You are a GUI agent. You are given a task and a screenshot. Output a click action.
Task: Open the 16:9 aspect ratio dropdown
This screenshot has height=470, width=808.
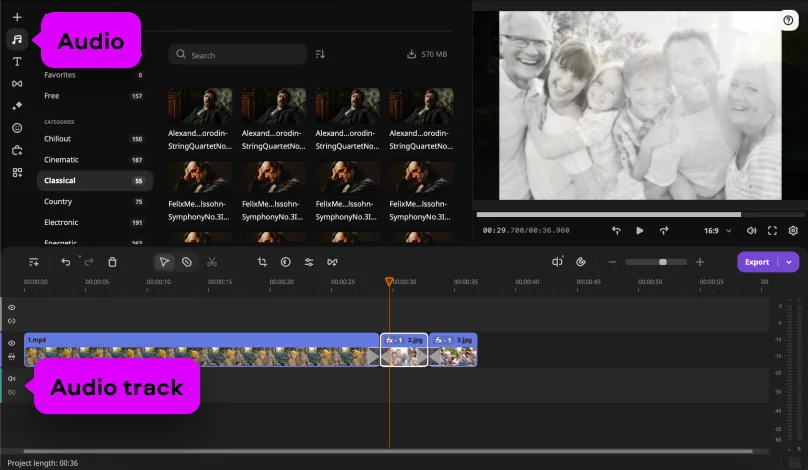(717, 230)
